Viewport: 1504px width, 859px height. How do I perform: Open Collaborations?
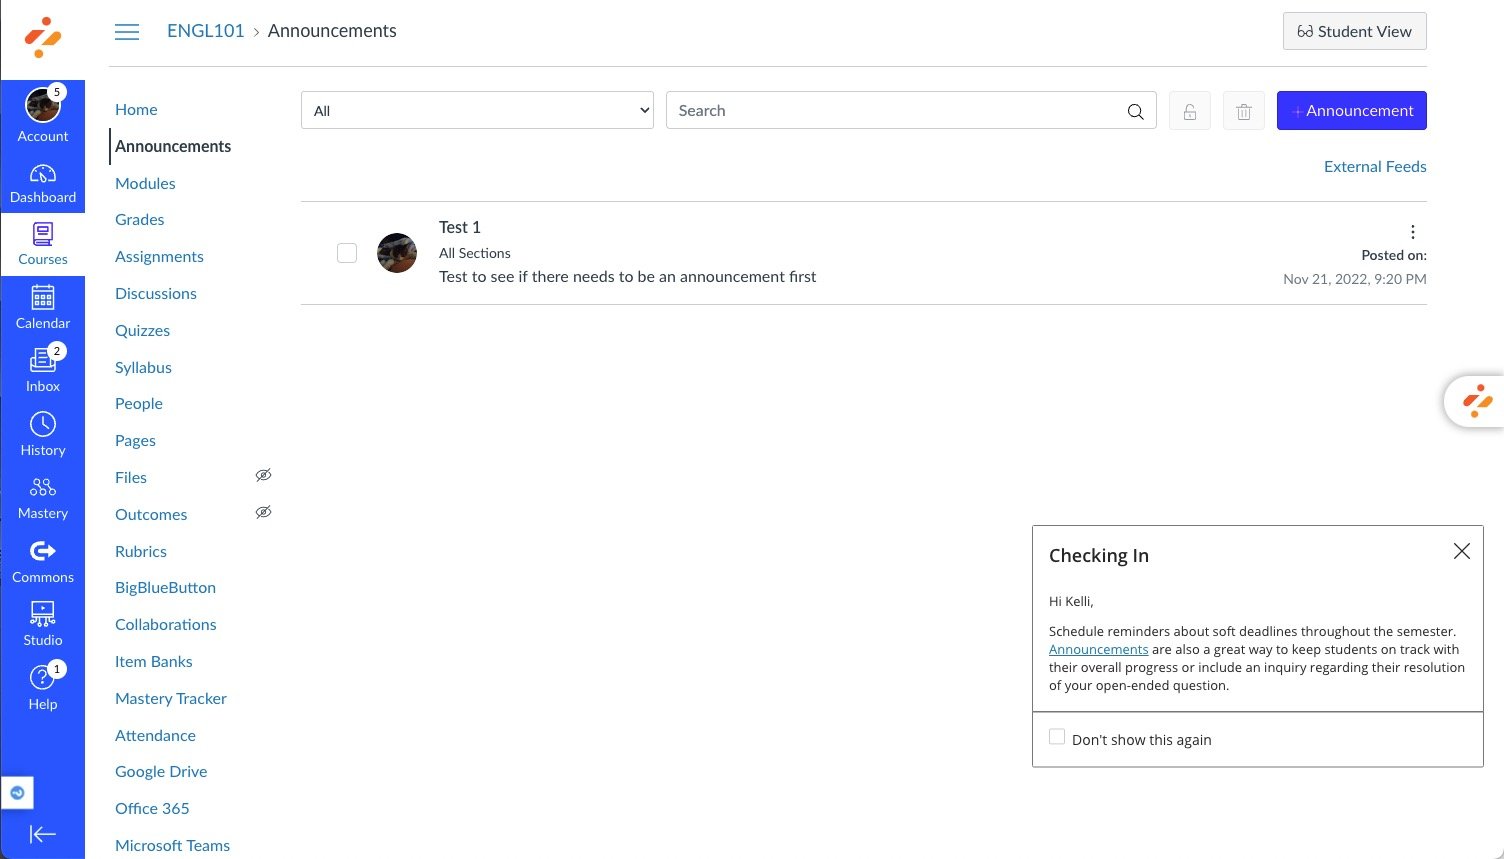coord(165,625)
